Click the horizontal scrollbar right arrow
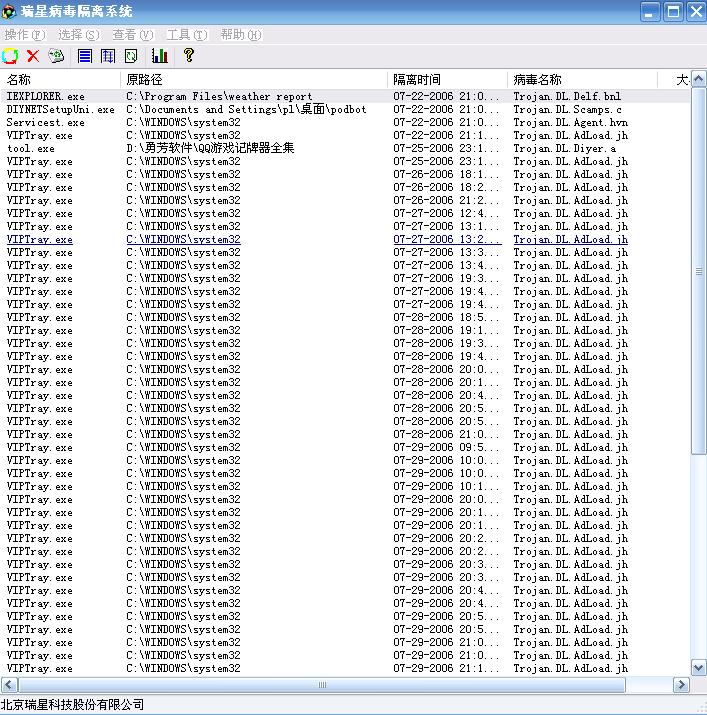This screenshot has width=707, height=715. point(681,685)
